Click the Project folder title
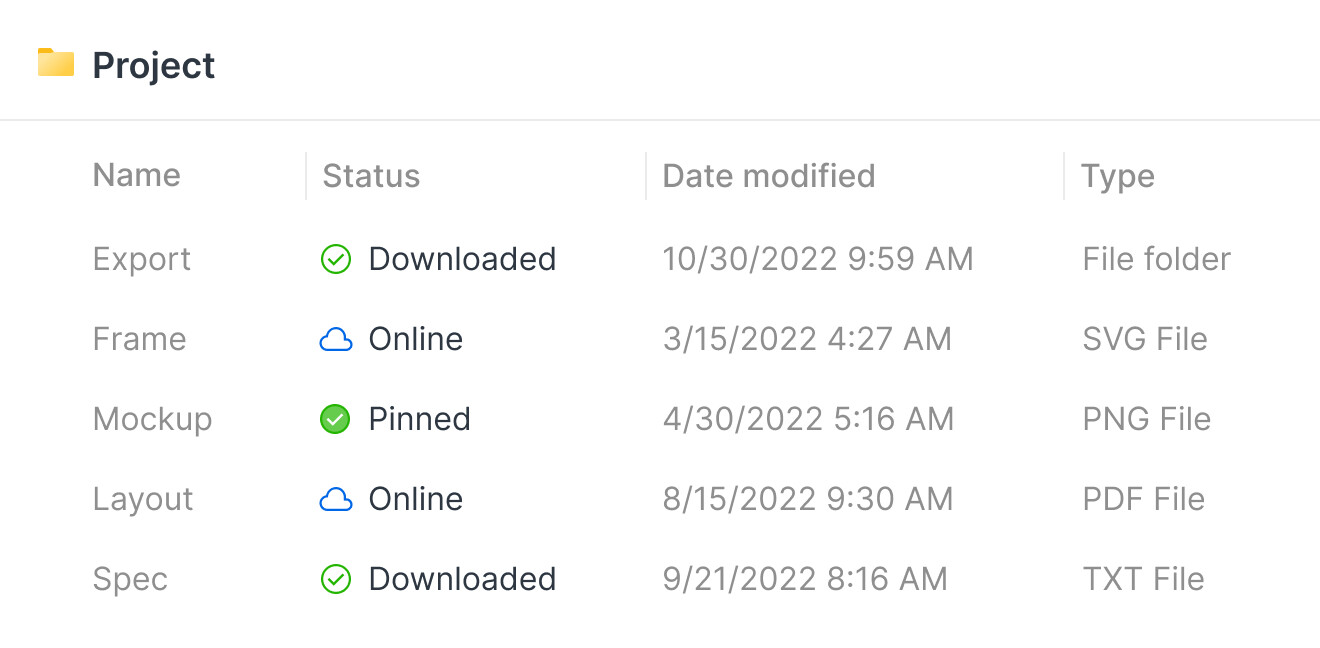This screenshot has height=648, width=1320. (x=153, y=64)
